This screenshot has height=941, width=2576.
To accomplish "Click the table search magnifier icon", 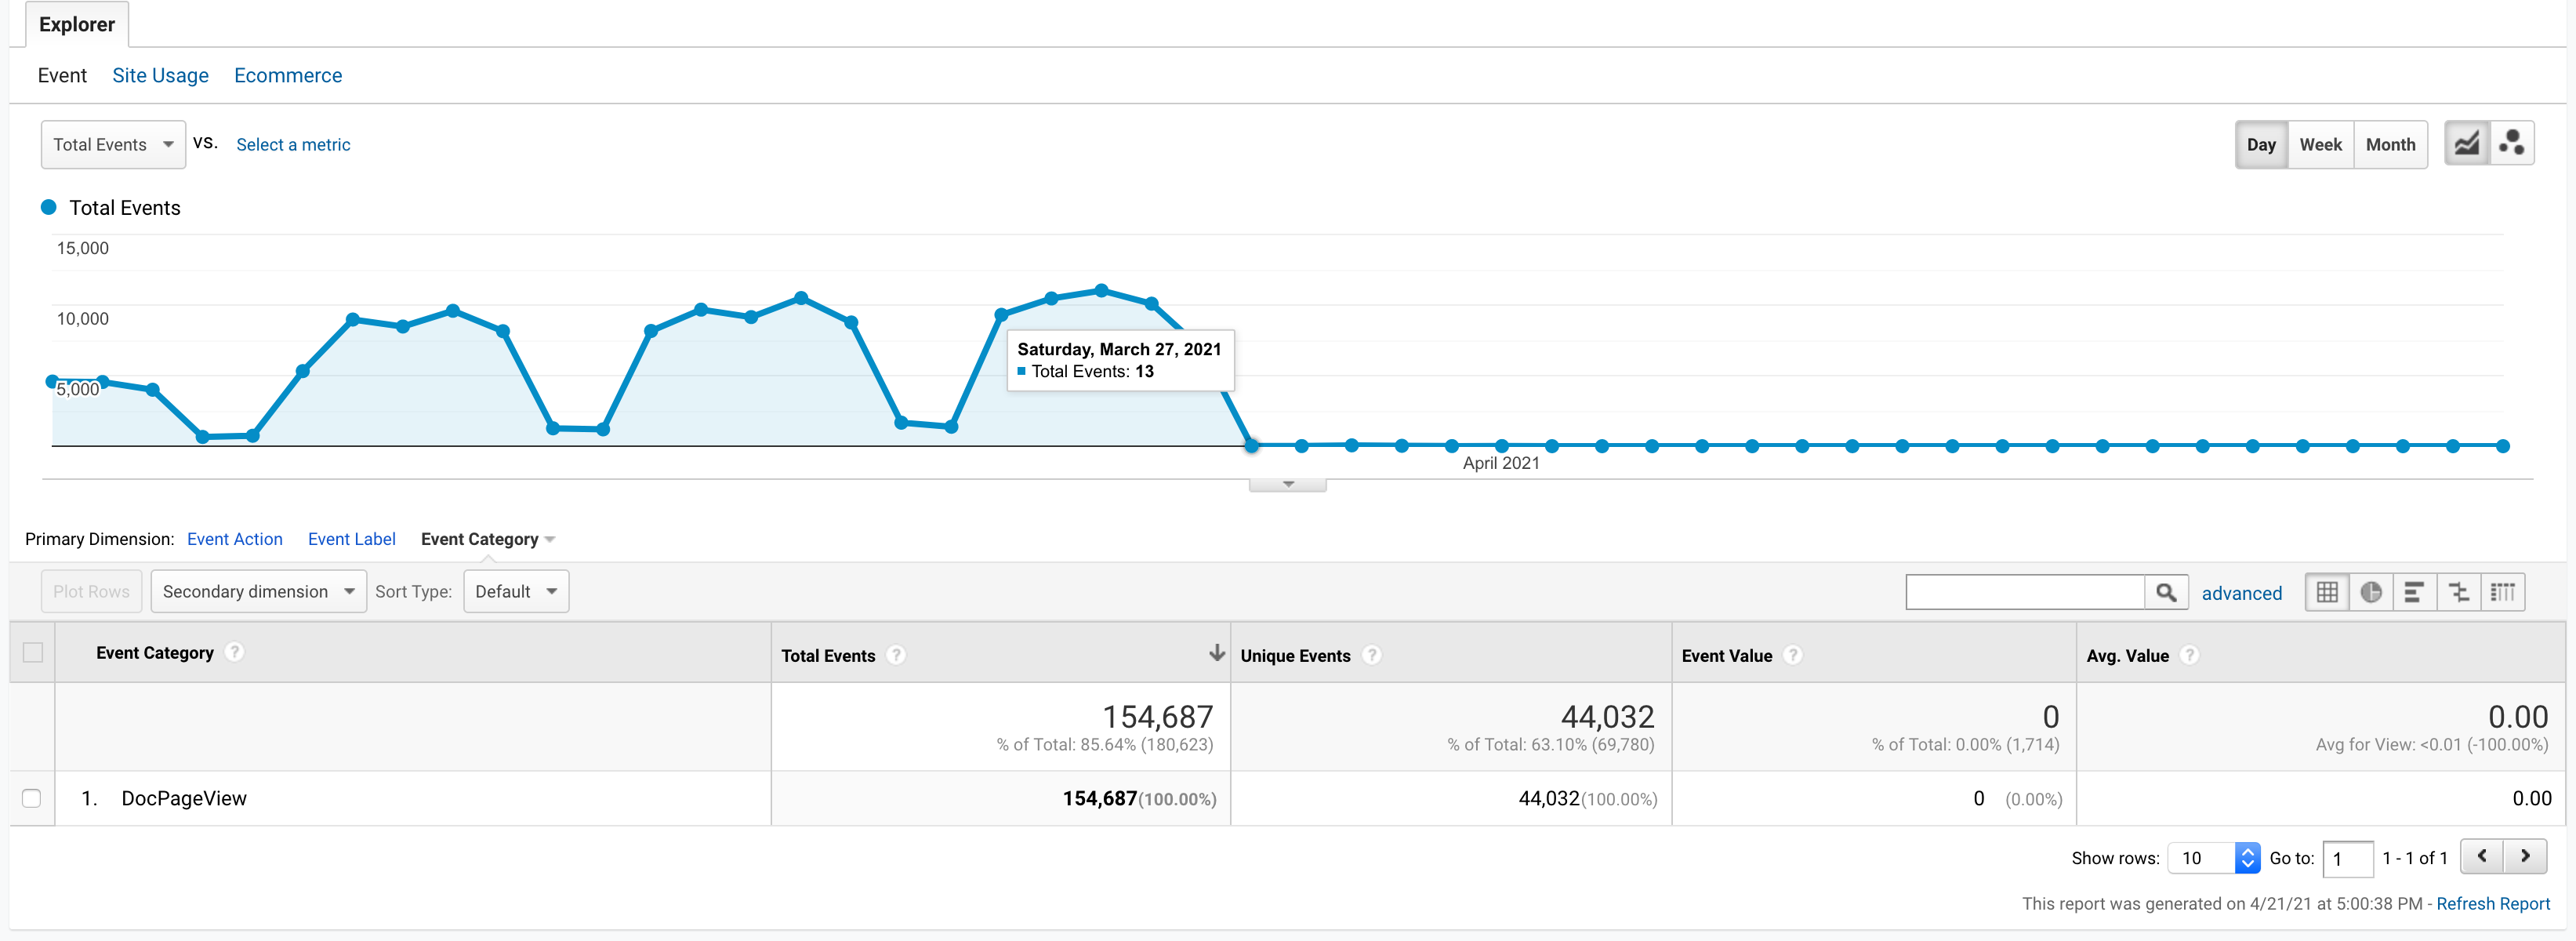I will tap(2166, 592).
